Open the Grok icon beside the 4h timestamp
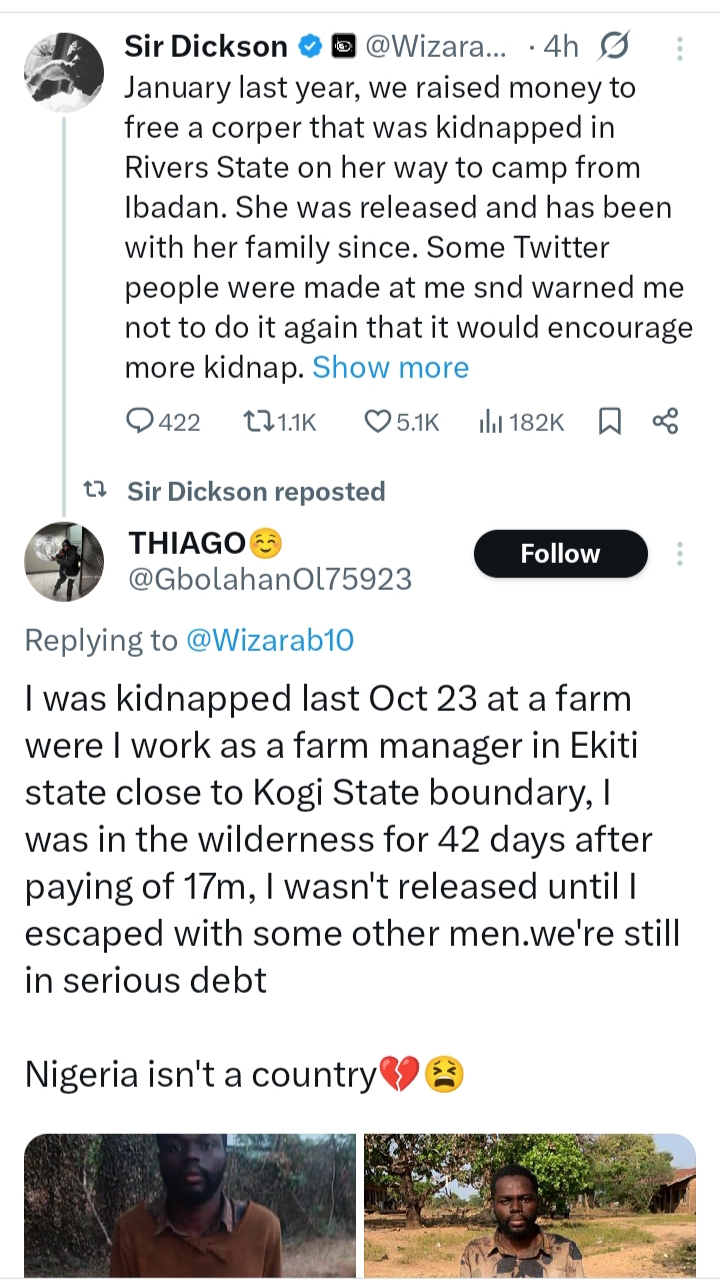The width and height of the screenshot is (720, 1281). point(612,46)
